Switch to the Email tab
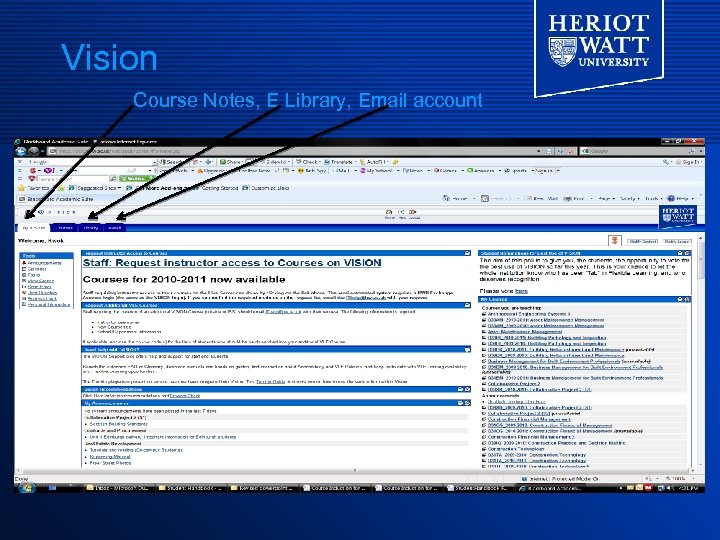This screenshot has width=720, height=540. tap(115, 228)
